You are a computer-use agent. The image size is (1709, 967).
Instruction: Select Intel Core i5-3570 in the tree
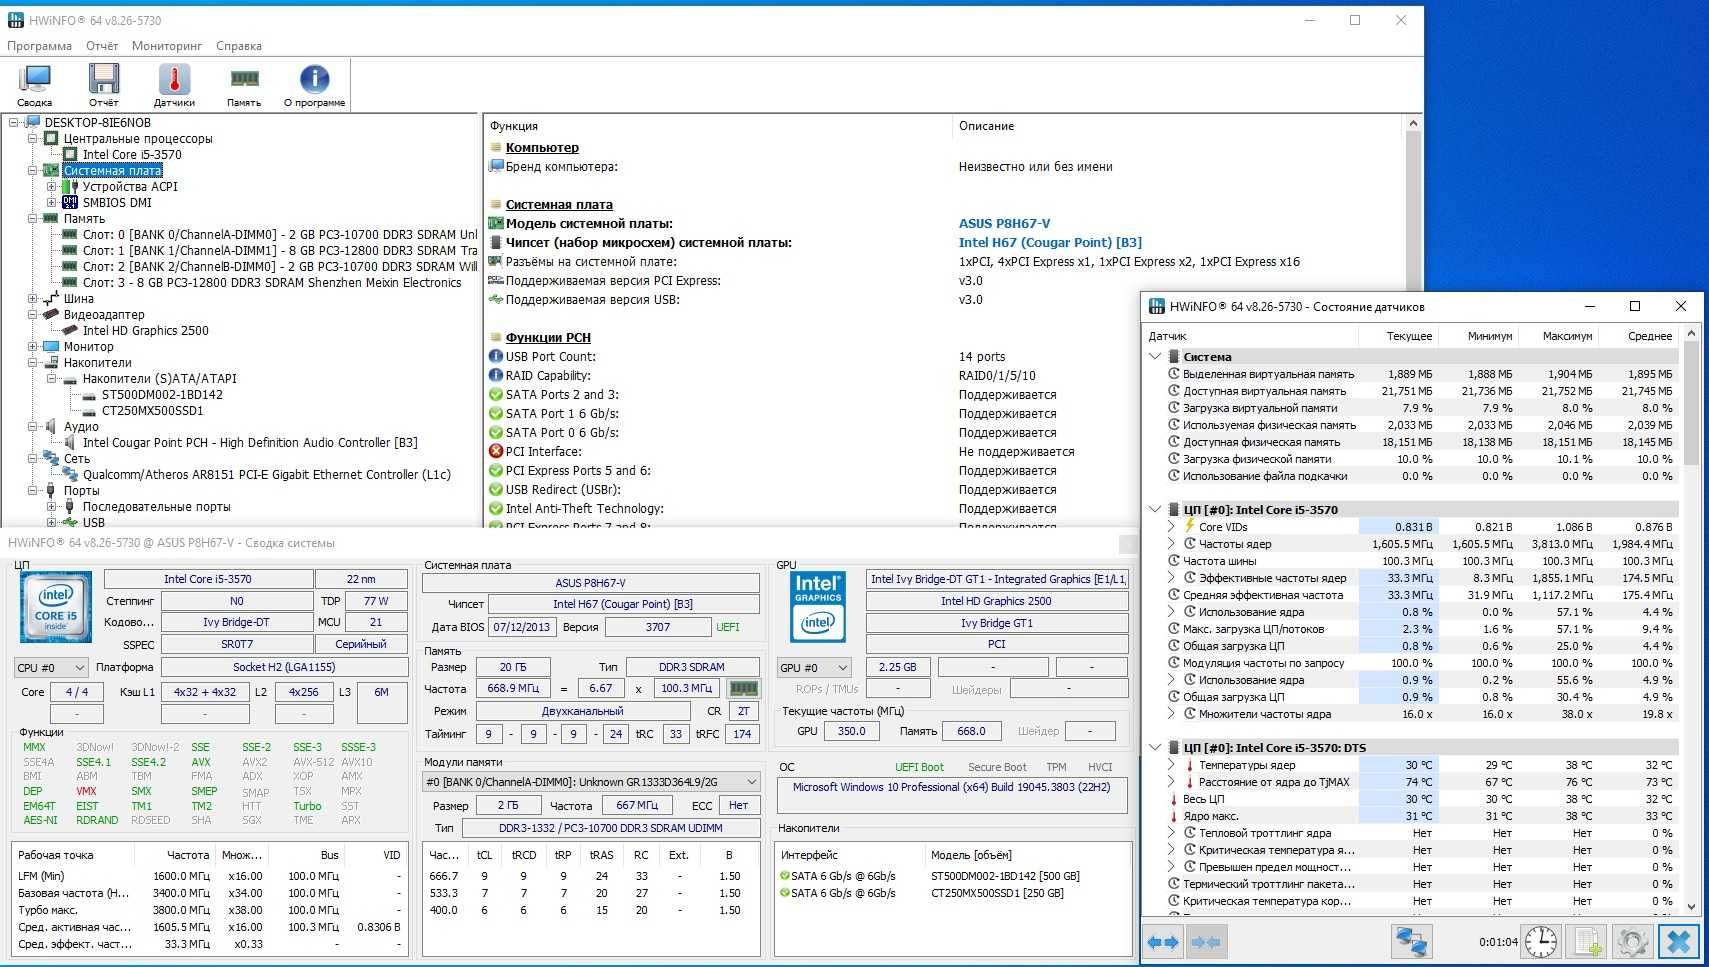(x=132, y=155)
